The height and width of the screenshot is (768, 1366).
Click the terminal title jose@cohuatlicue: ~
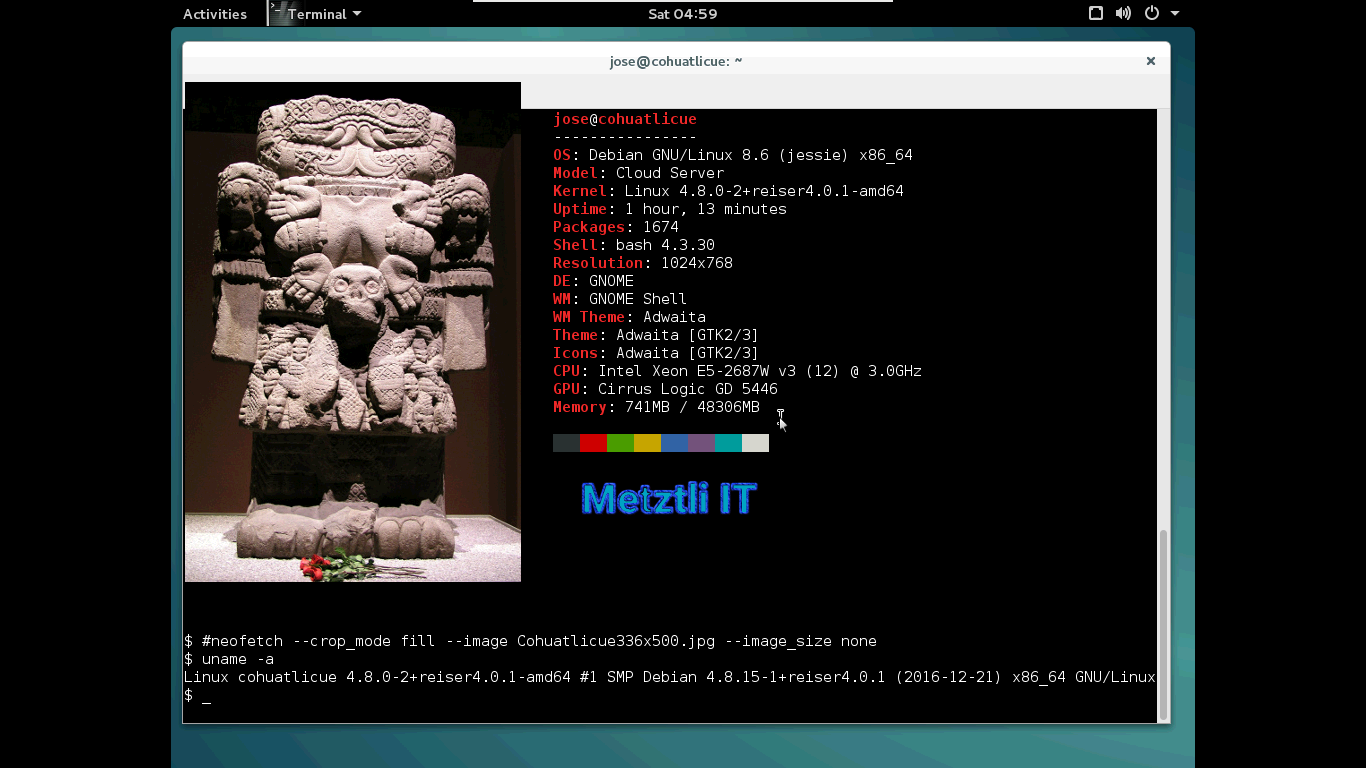pos(676,61)
